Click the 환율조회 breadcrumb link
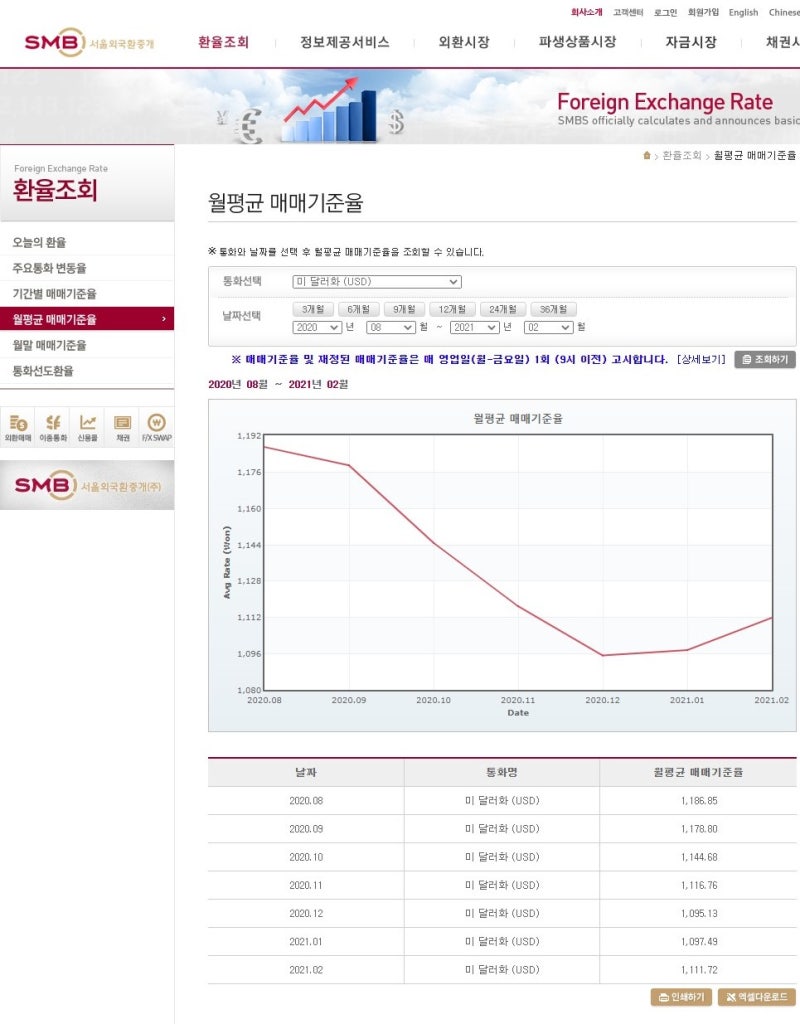 pos(682,155)
